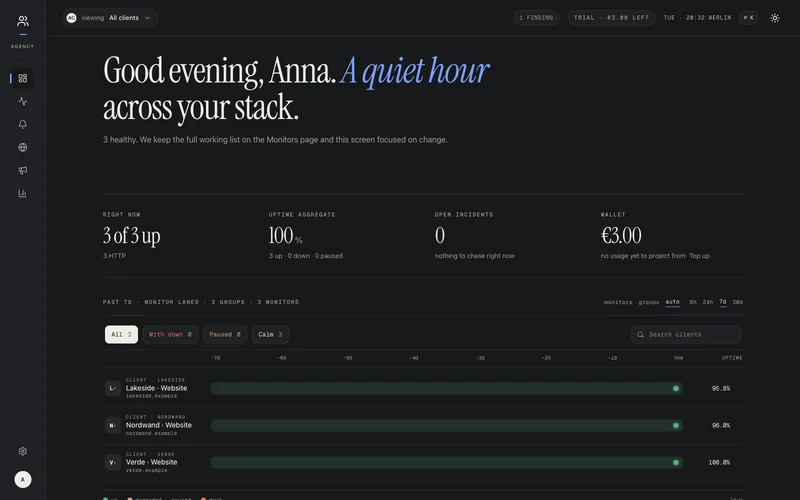This screenshot has width=800, height=500.
Task: Click the nordwand.example domain text
Action: [152, 433]
